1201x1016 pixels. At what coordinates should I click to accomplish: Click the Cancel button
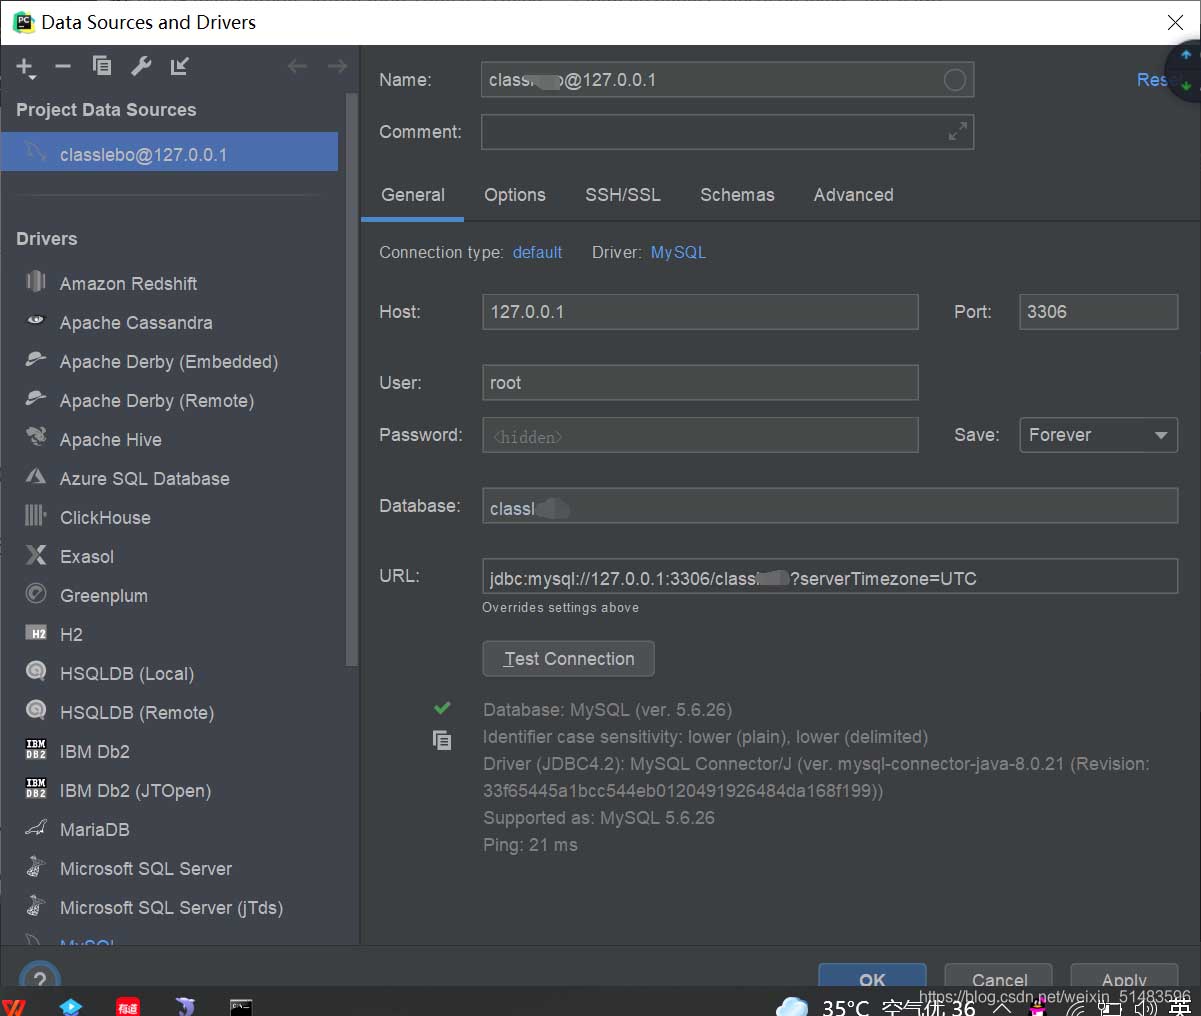tap(999, 978)
